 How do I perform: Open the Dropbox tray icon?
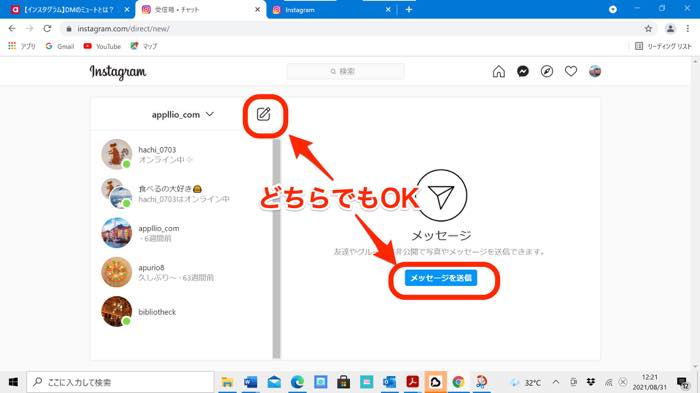(591, 382)
